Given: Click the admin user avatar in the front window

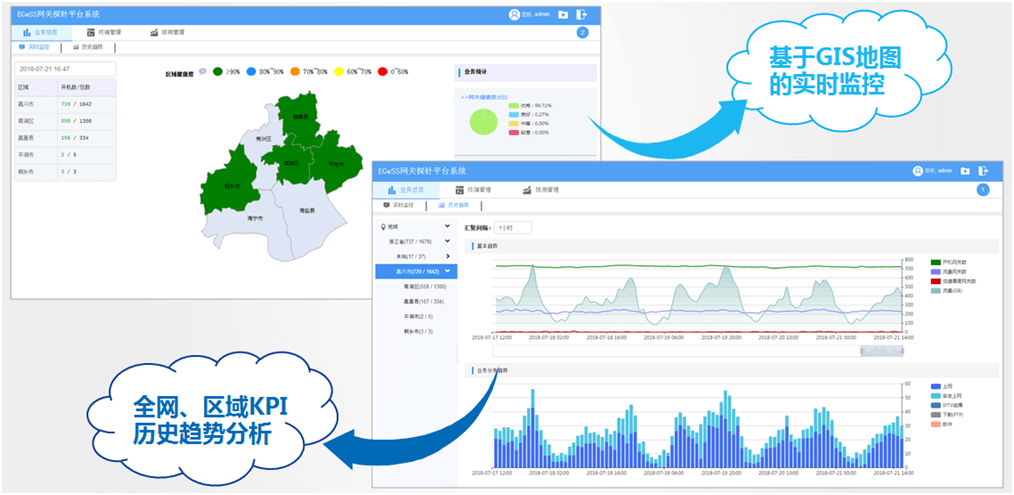Looking at the screenshot, I should [x=918, y=171].
